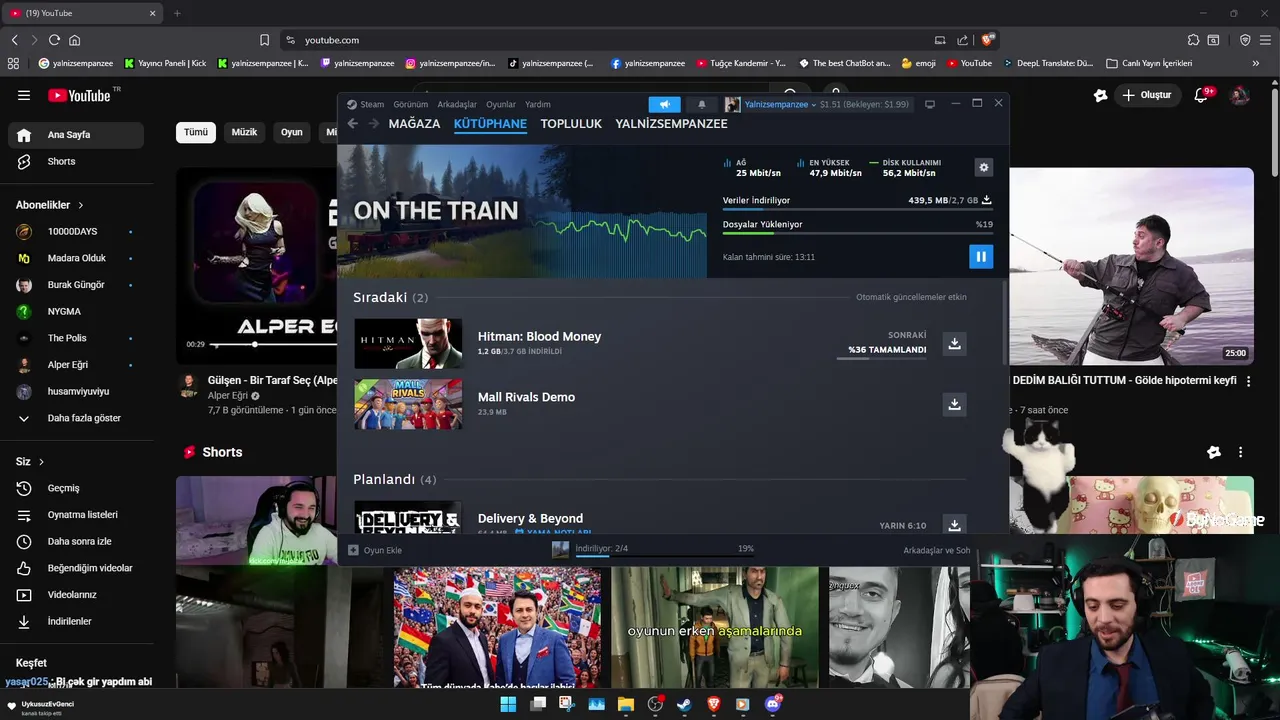The width and height of the screenshot is (1280, 720).
Task: Open Oyunlar menu in Steam
Action: (501, 104)
